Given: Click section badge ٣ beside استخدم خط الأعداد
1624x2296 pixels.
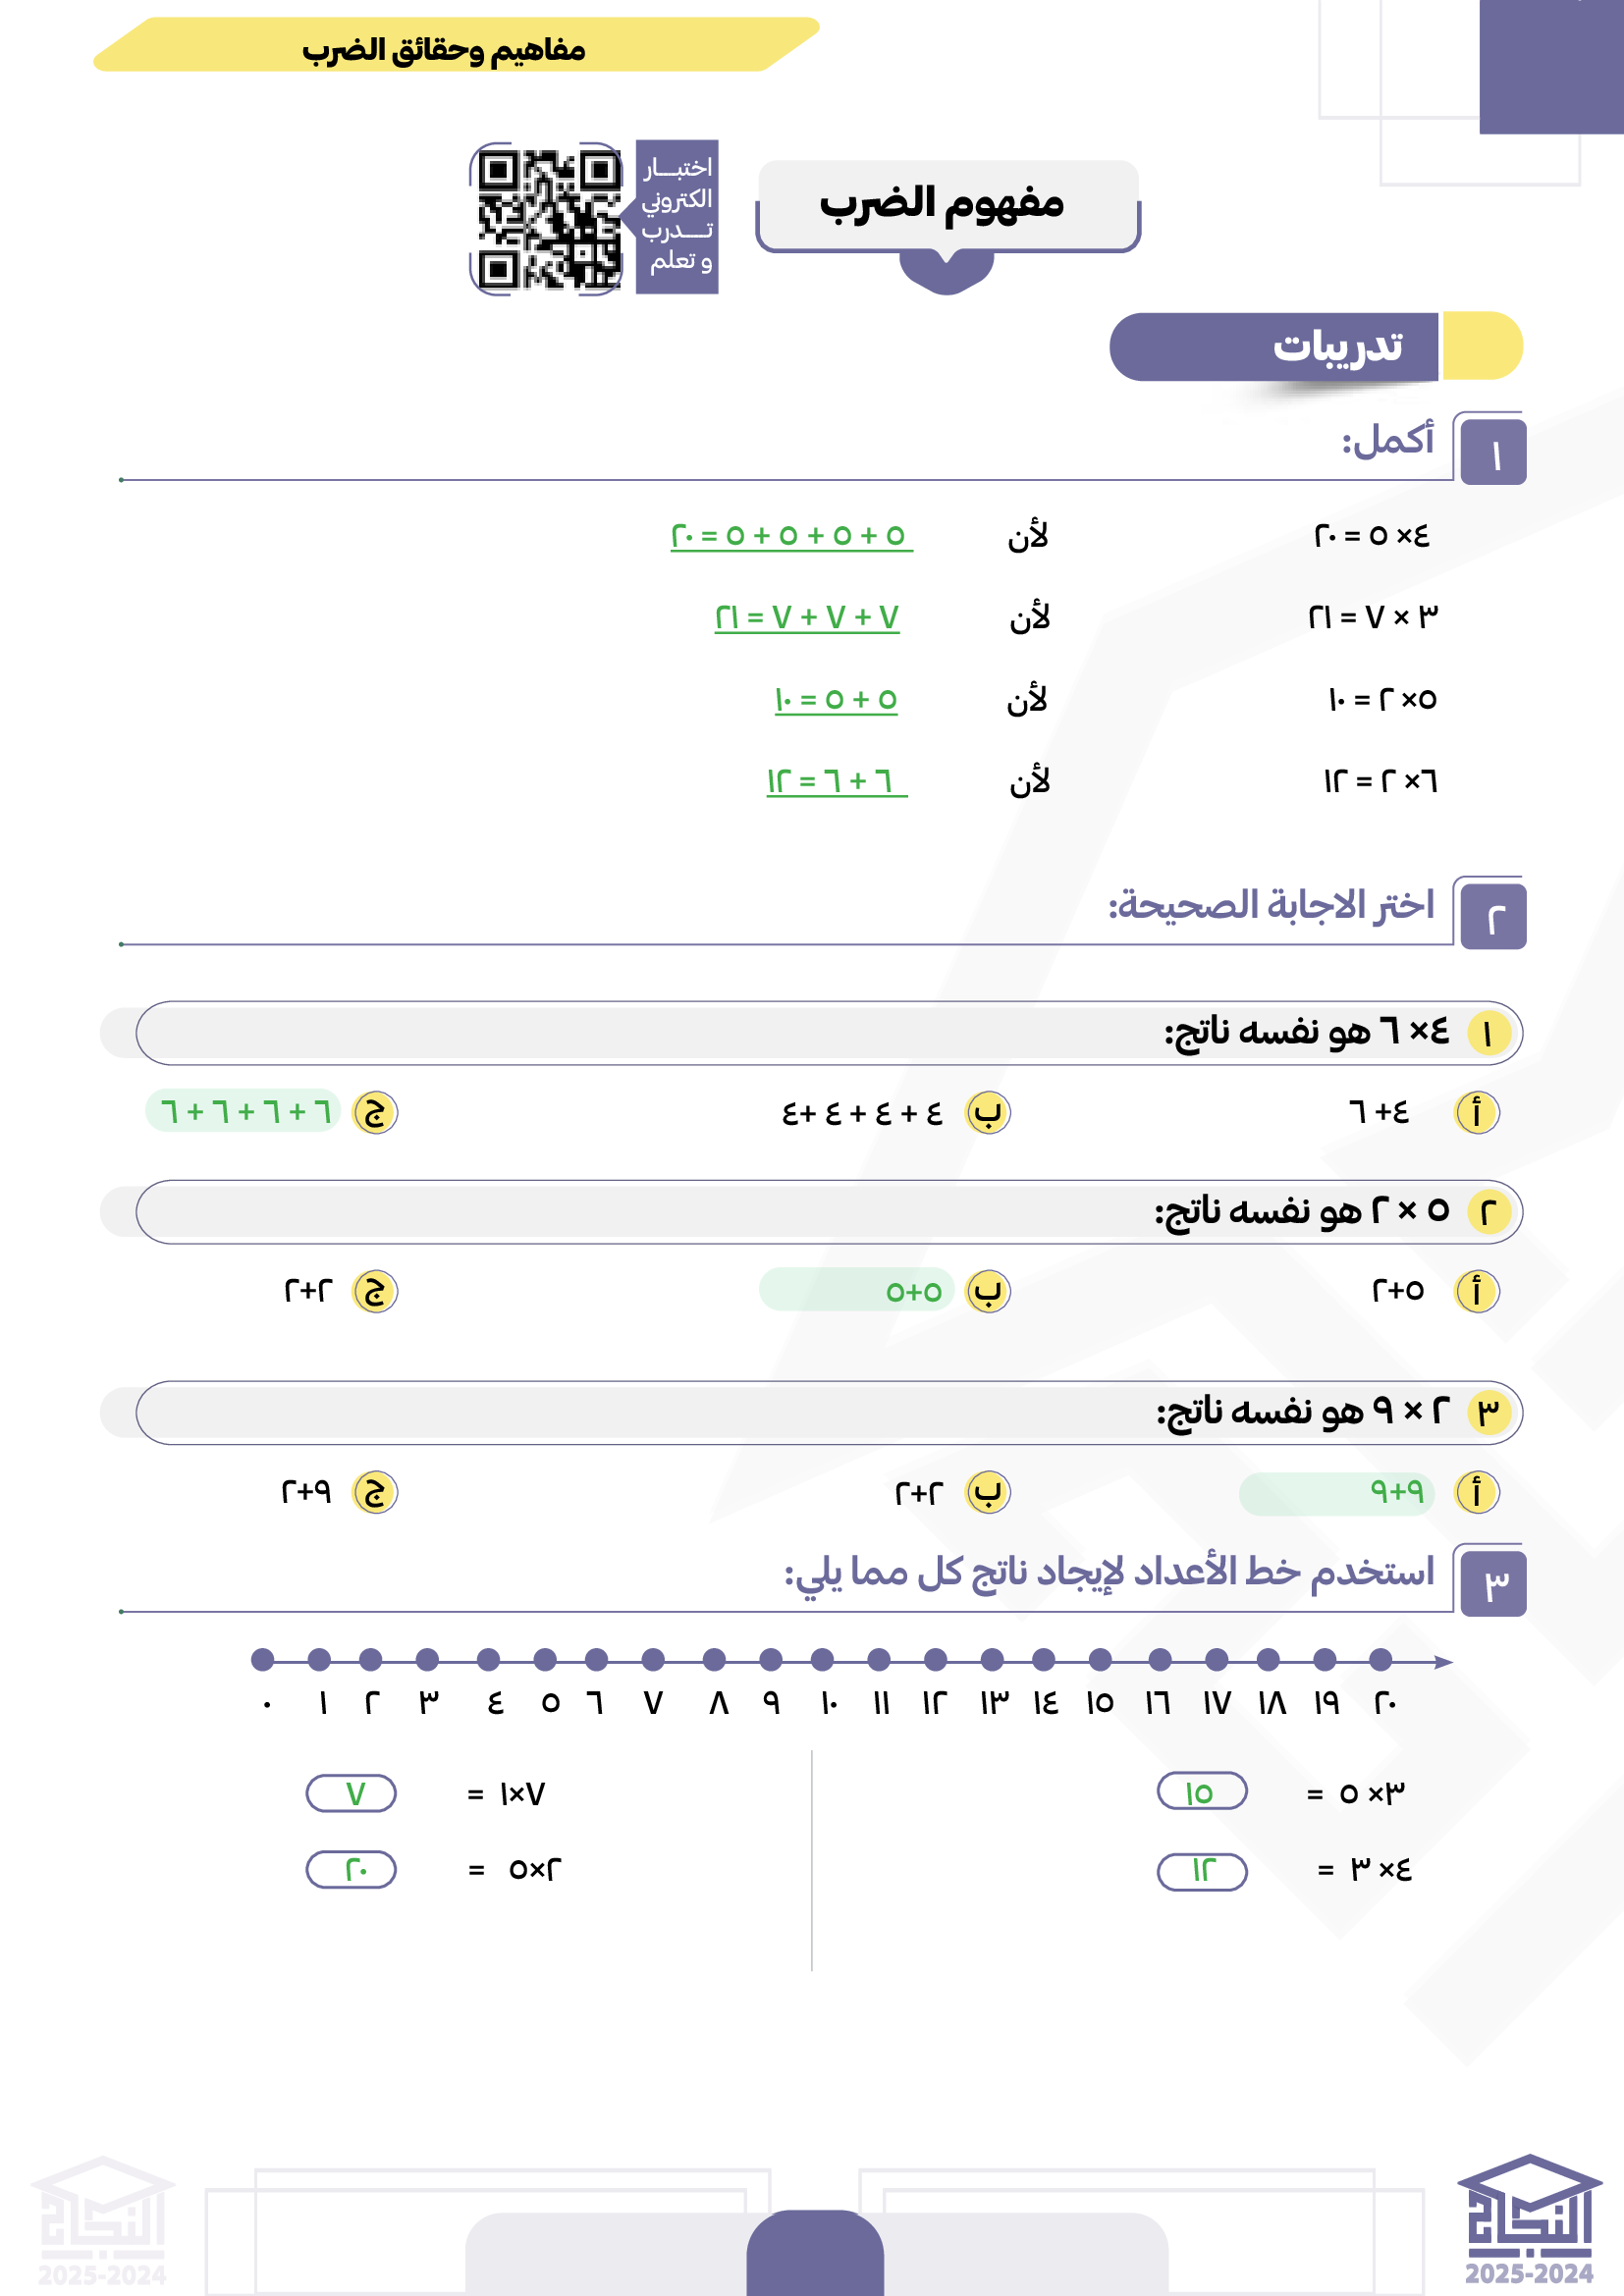Looking at the screenshot, I should pos(1492,1584).
